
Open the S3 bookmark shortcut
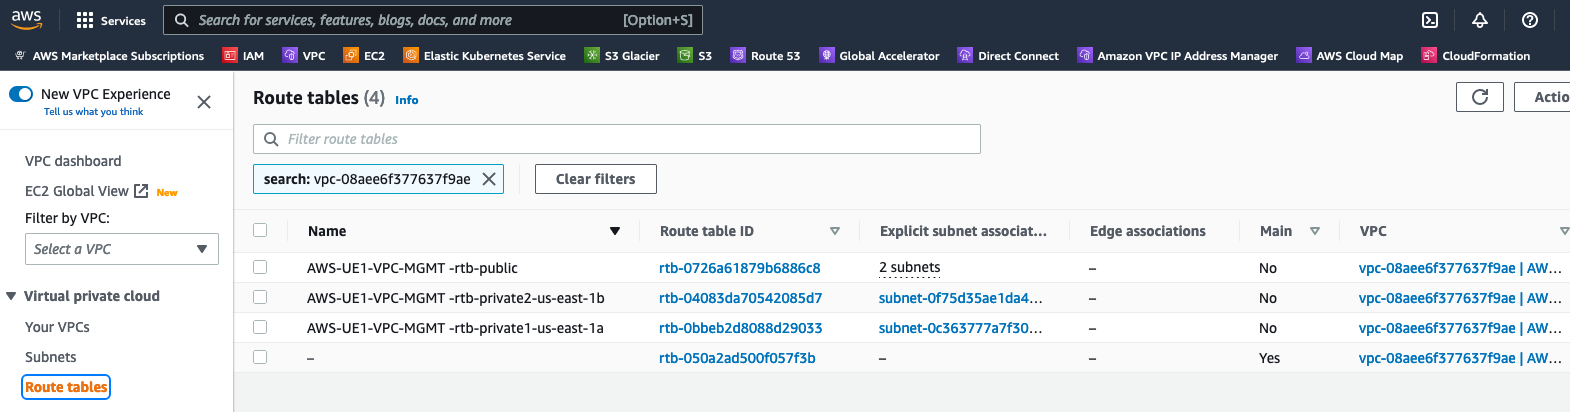point(695,56)
